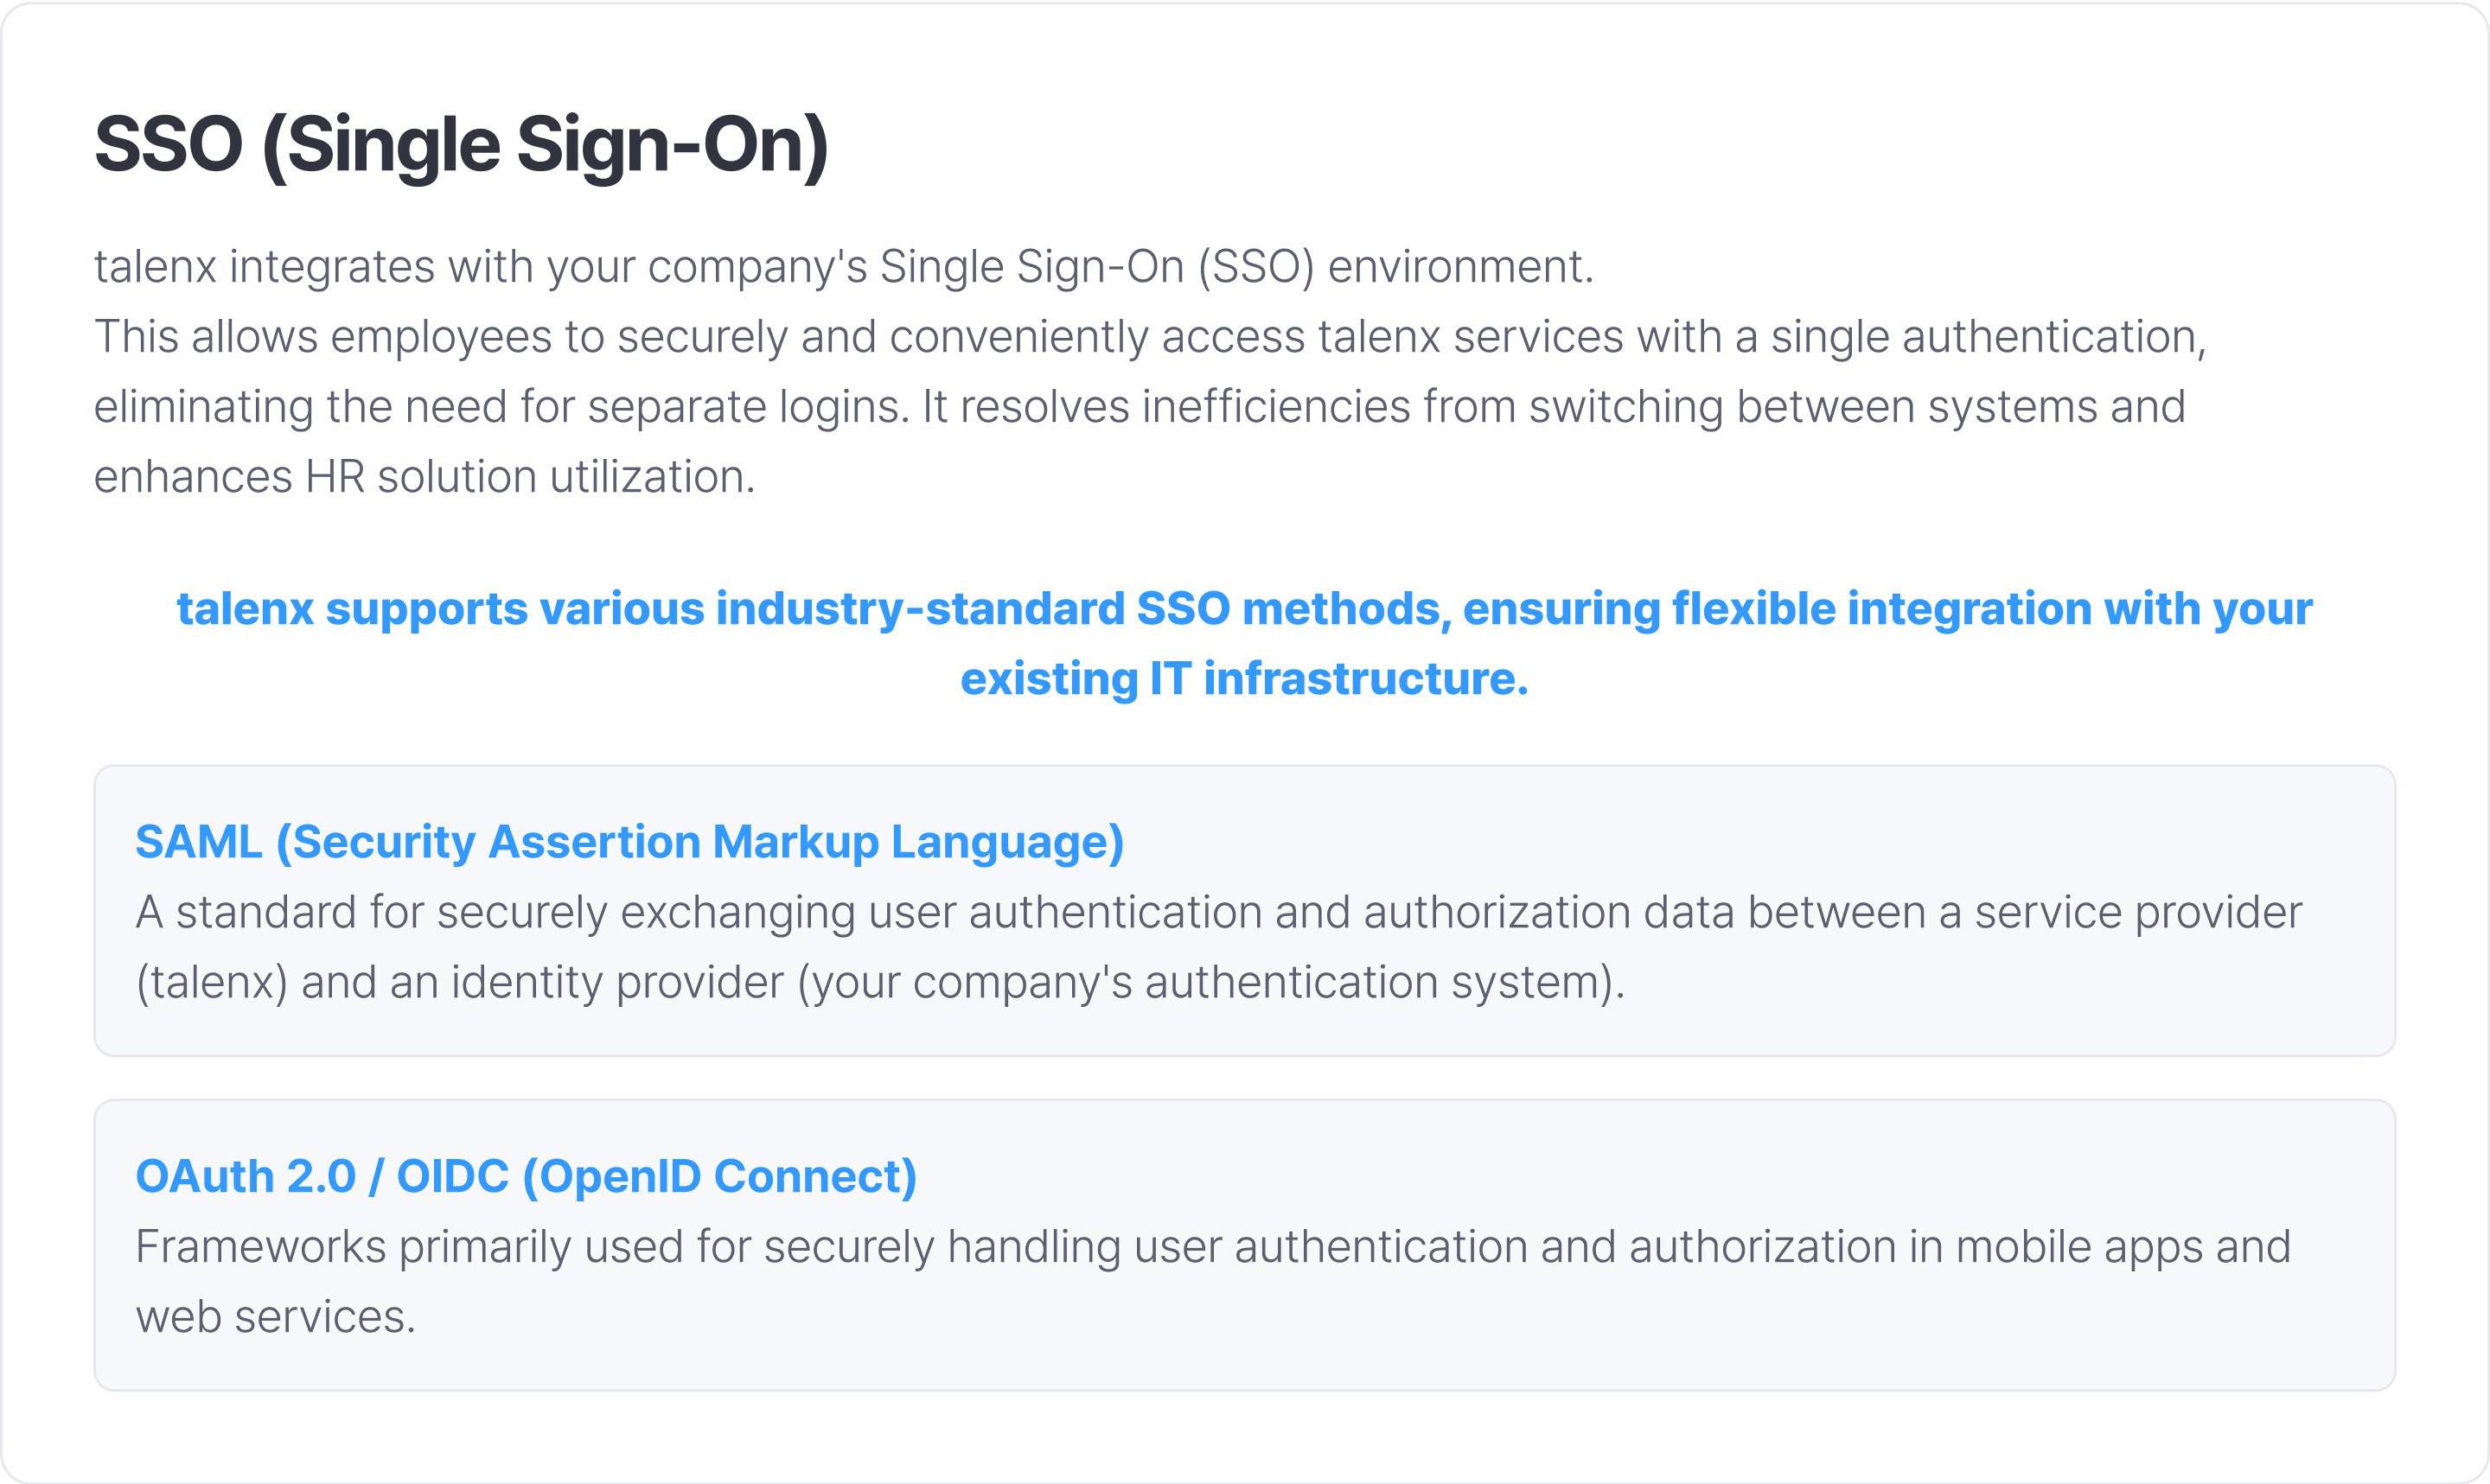Image resolution: width=2490 pixels, height=1484 pixels.
Task: Click 'Frameworks primarily used' sentence
Action: (x=1212, y=1247)
